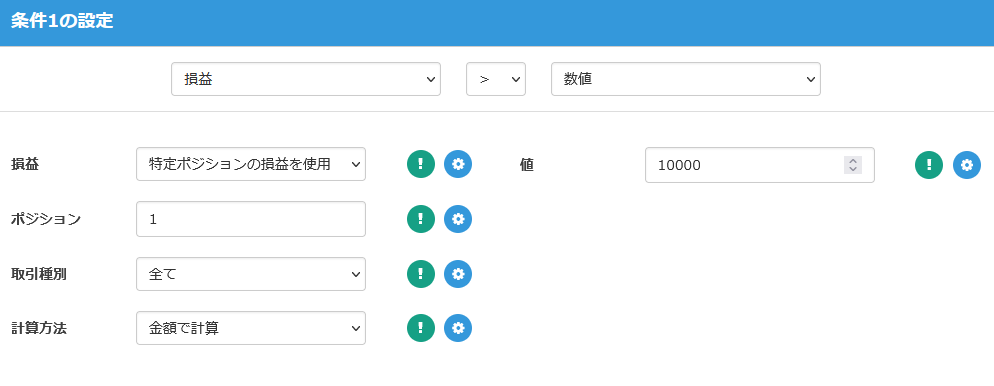Viewport: 994px width, 386px height.
Task: Open the blue gear settings for 取引種別 row
Action: click(458, 274)
